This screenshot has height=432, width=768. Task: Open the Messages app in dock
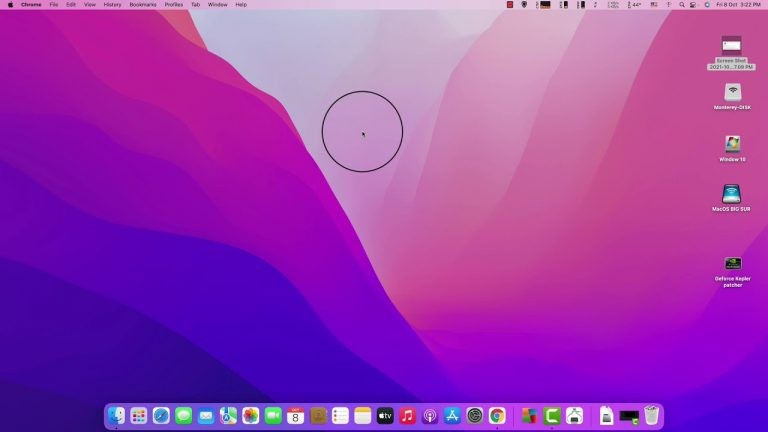[184, 416]
